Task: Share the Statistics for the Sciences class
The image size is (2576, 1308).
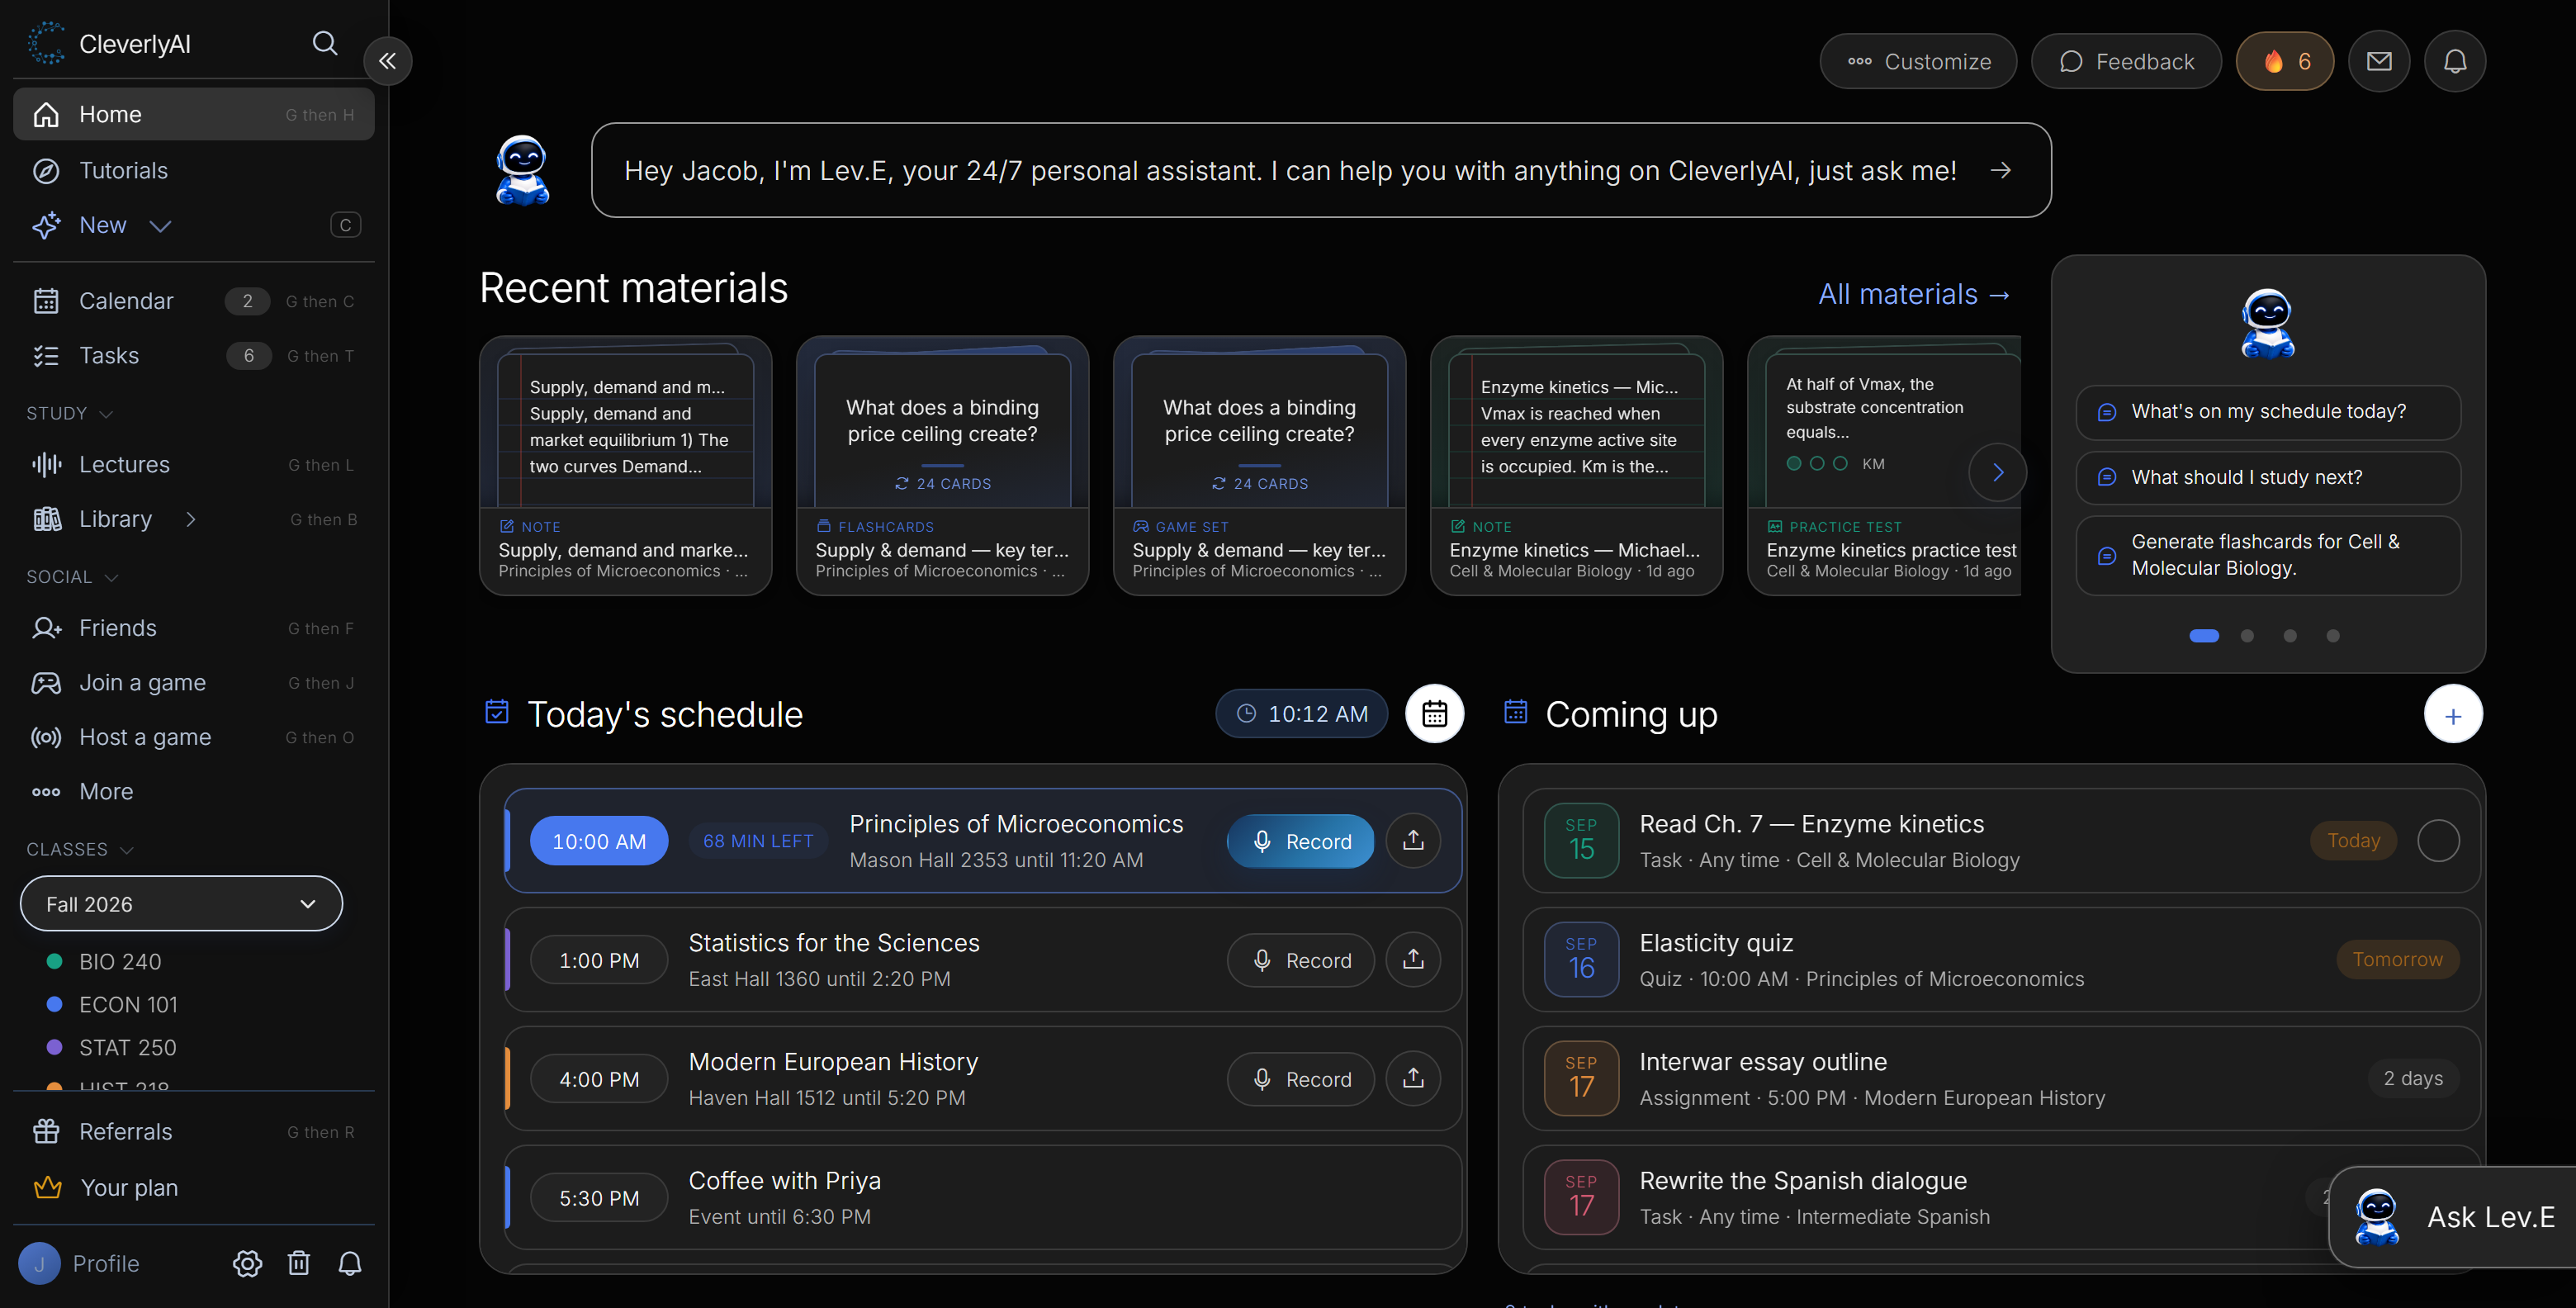Action: click(1413, 959)
